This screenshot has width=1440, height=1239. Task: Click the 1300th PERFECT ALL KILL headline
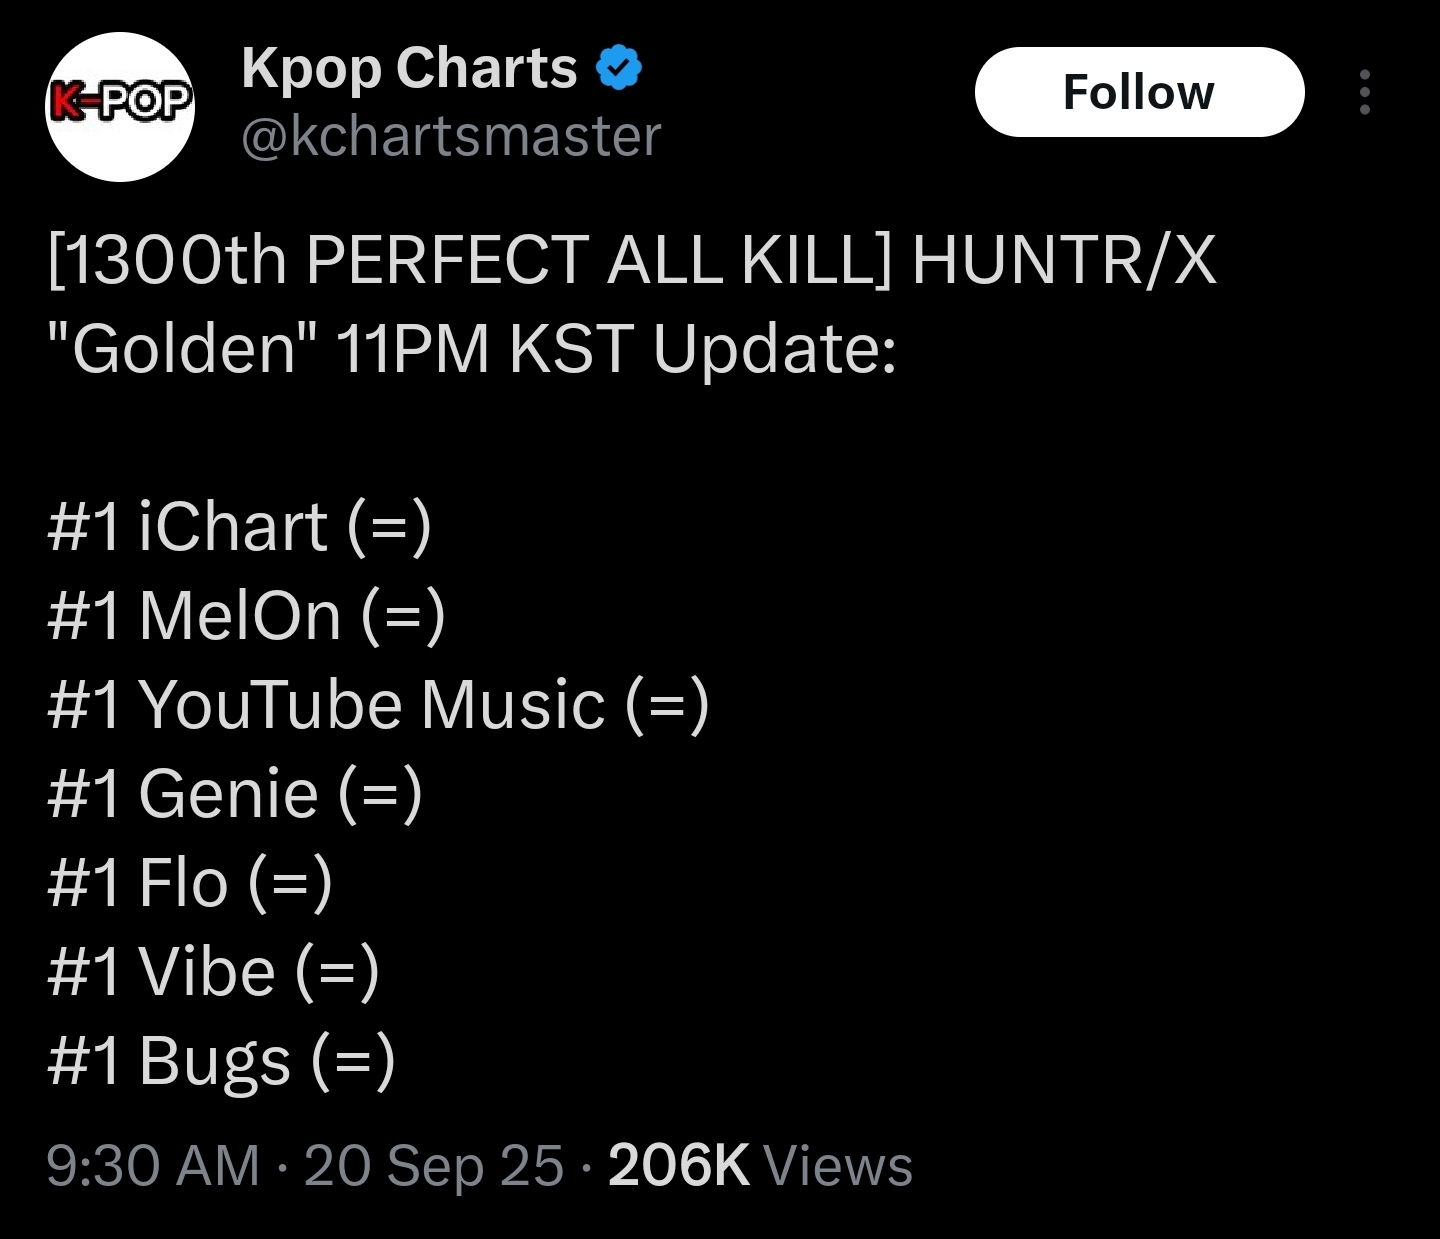(x=468, y=260)
